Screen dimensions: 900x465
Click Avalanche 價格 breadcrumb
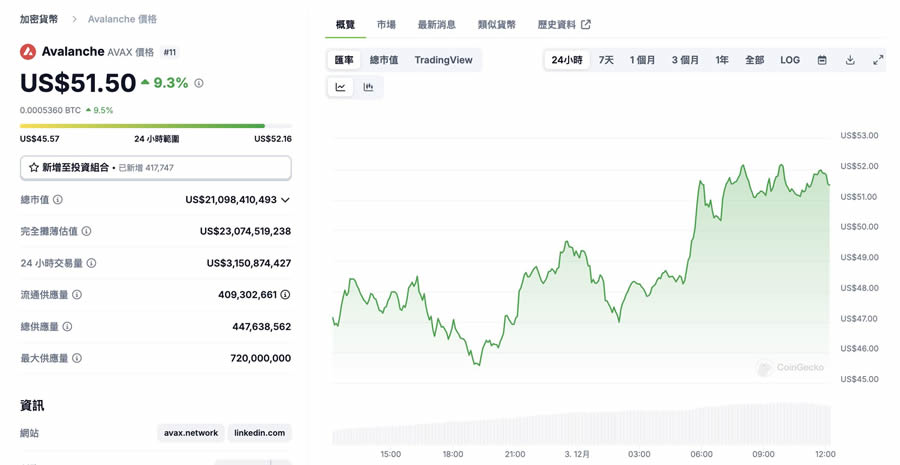pyautogui.click(x=122, y=19)
